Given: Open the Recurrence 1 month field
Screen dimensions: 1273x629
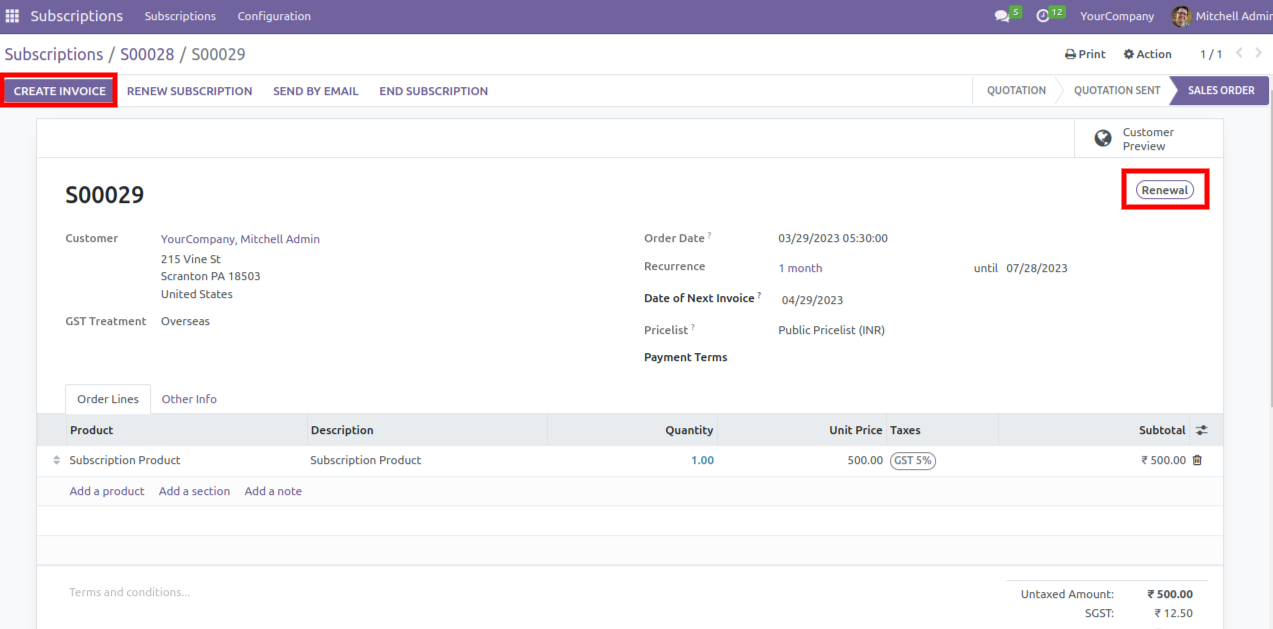Looking at the screenshot, I should click(800, 268).
